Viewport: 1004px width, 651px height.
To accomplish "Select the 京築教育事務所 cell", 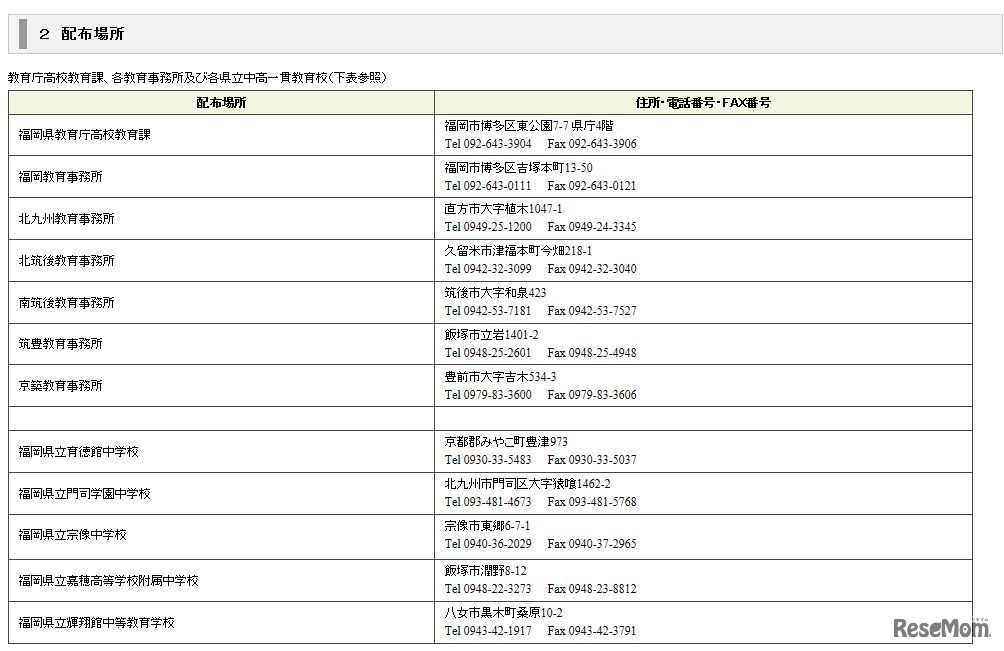I will coord(63,386).
